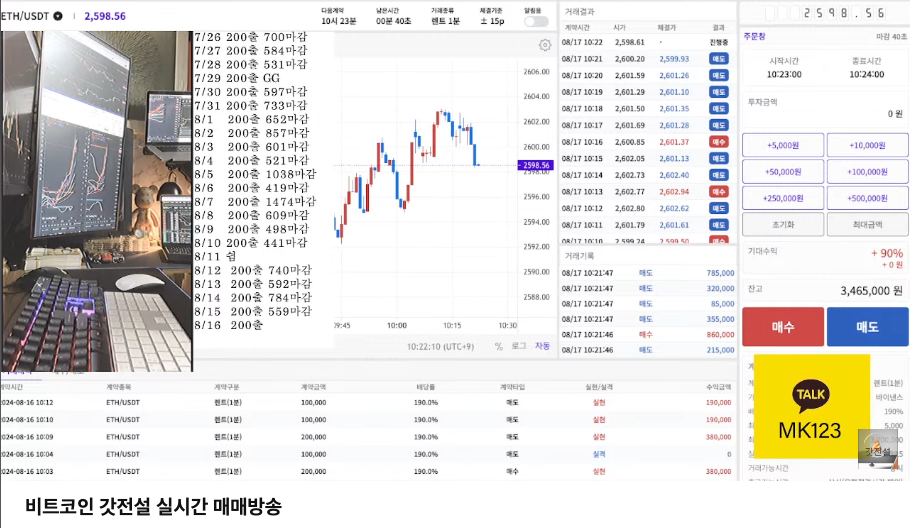Click the 실격 status in the 10:04 contract row

click(599, 454)
